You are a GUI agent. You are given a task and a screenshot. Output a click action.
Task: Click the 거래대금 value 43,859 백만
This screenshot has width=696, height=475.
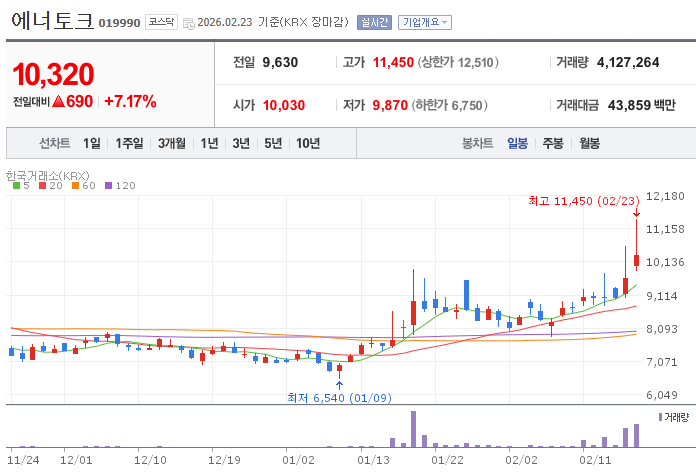tap(642, 106)
